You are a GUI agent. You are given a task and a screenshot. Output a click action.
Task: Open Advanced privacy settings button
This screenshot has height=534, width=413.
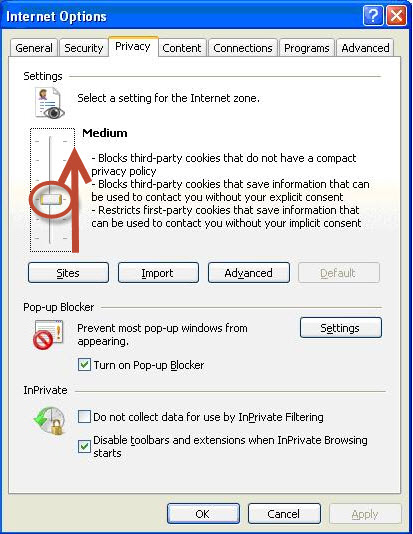coord(249,272)
